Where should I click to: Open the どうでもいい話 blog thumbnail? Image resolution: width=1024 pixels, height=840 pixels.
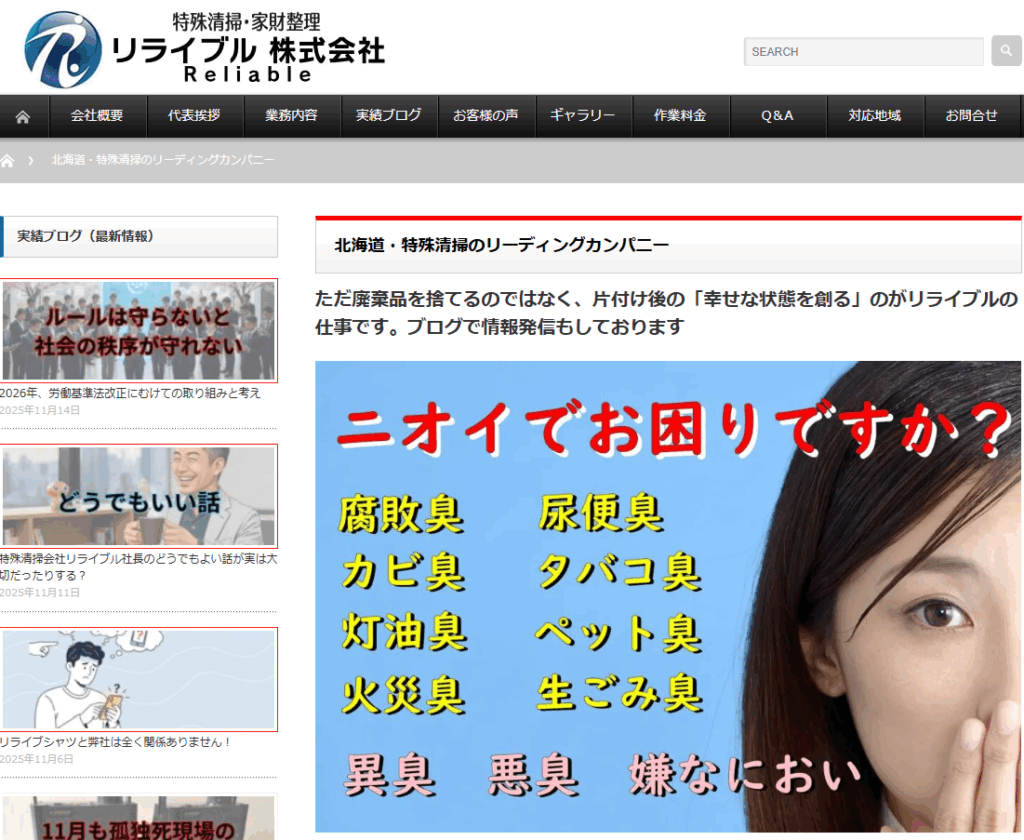pos(138,496)
